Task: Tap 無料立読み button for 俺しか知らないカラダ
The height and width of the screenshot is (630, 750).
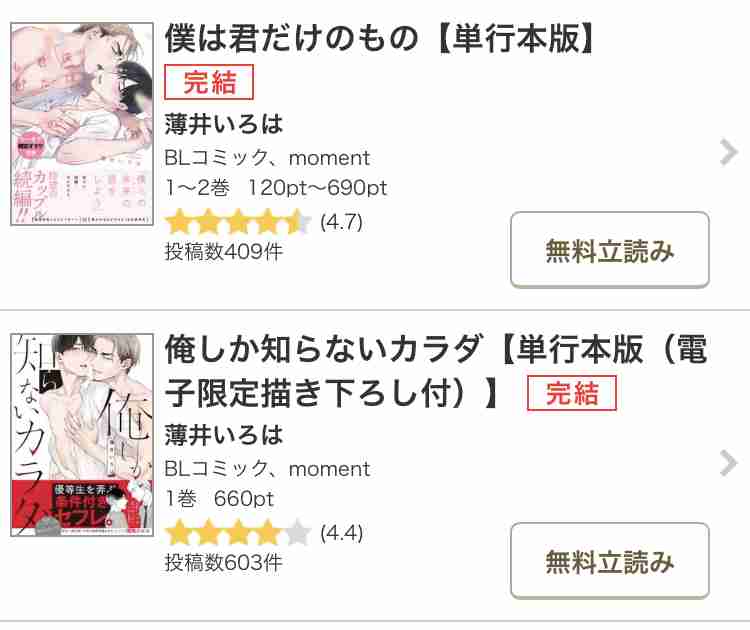Action: (x=610, y=561)
